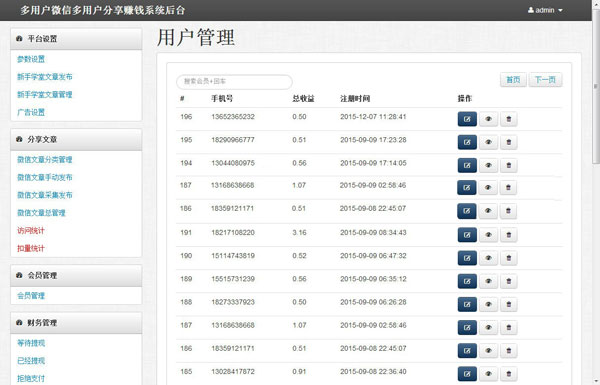
Task: Click the 注册时间 column header
Action: point(355,99)
